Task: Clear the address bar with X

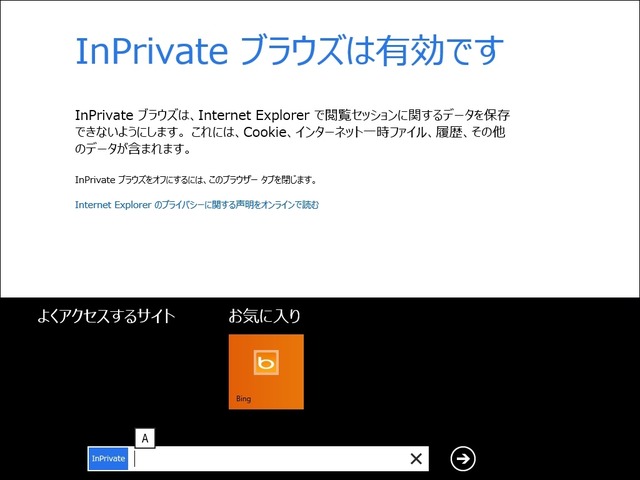Action: pos(416,458)
